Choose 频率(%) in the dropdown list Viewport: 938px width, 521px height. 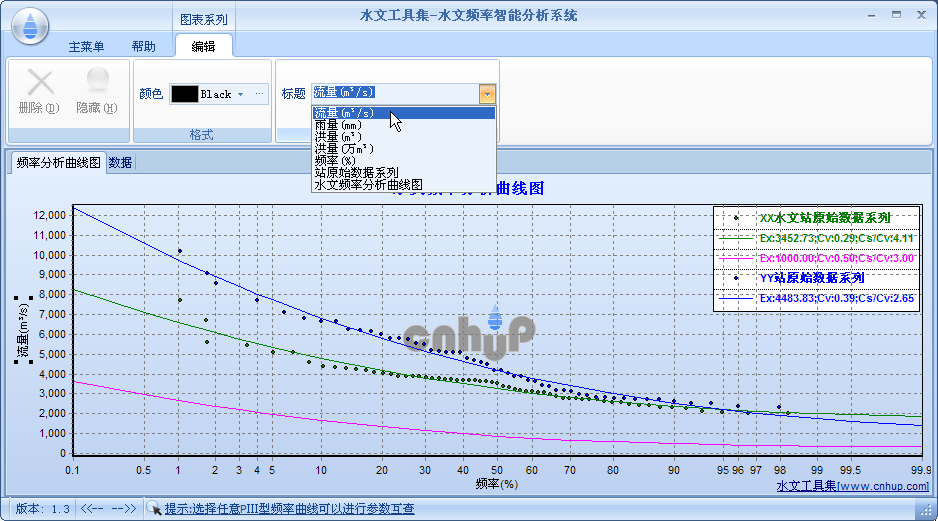pyautogui.click(x=335, y=160)
